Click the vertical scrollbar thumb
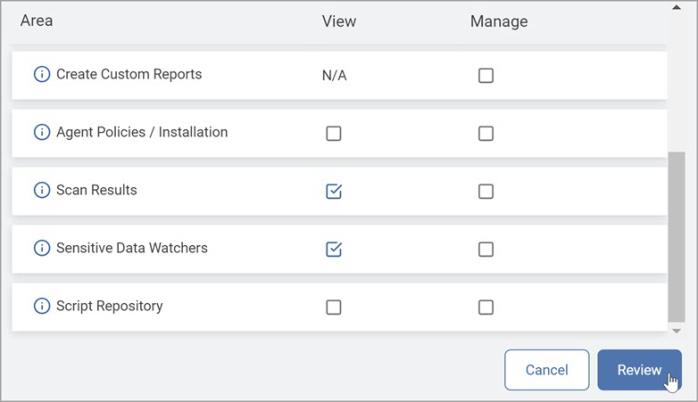The image size is (698, 402). tap(677, 236)
